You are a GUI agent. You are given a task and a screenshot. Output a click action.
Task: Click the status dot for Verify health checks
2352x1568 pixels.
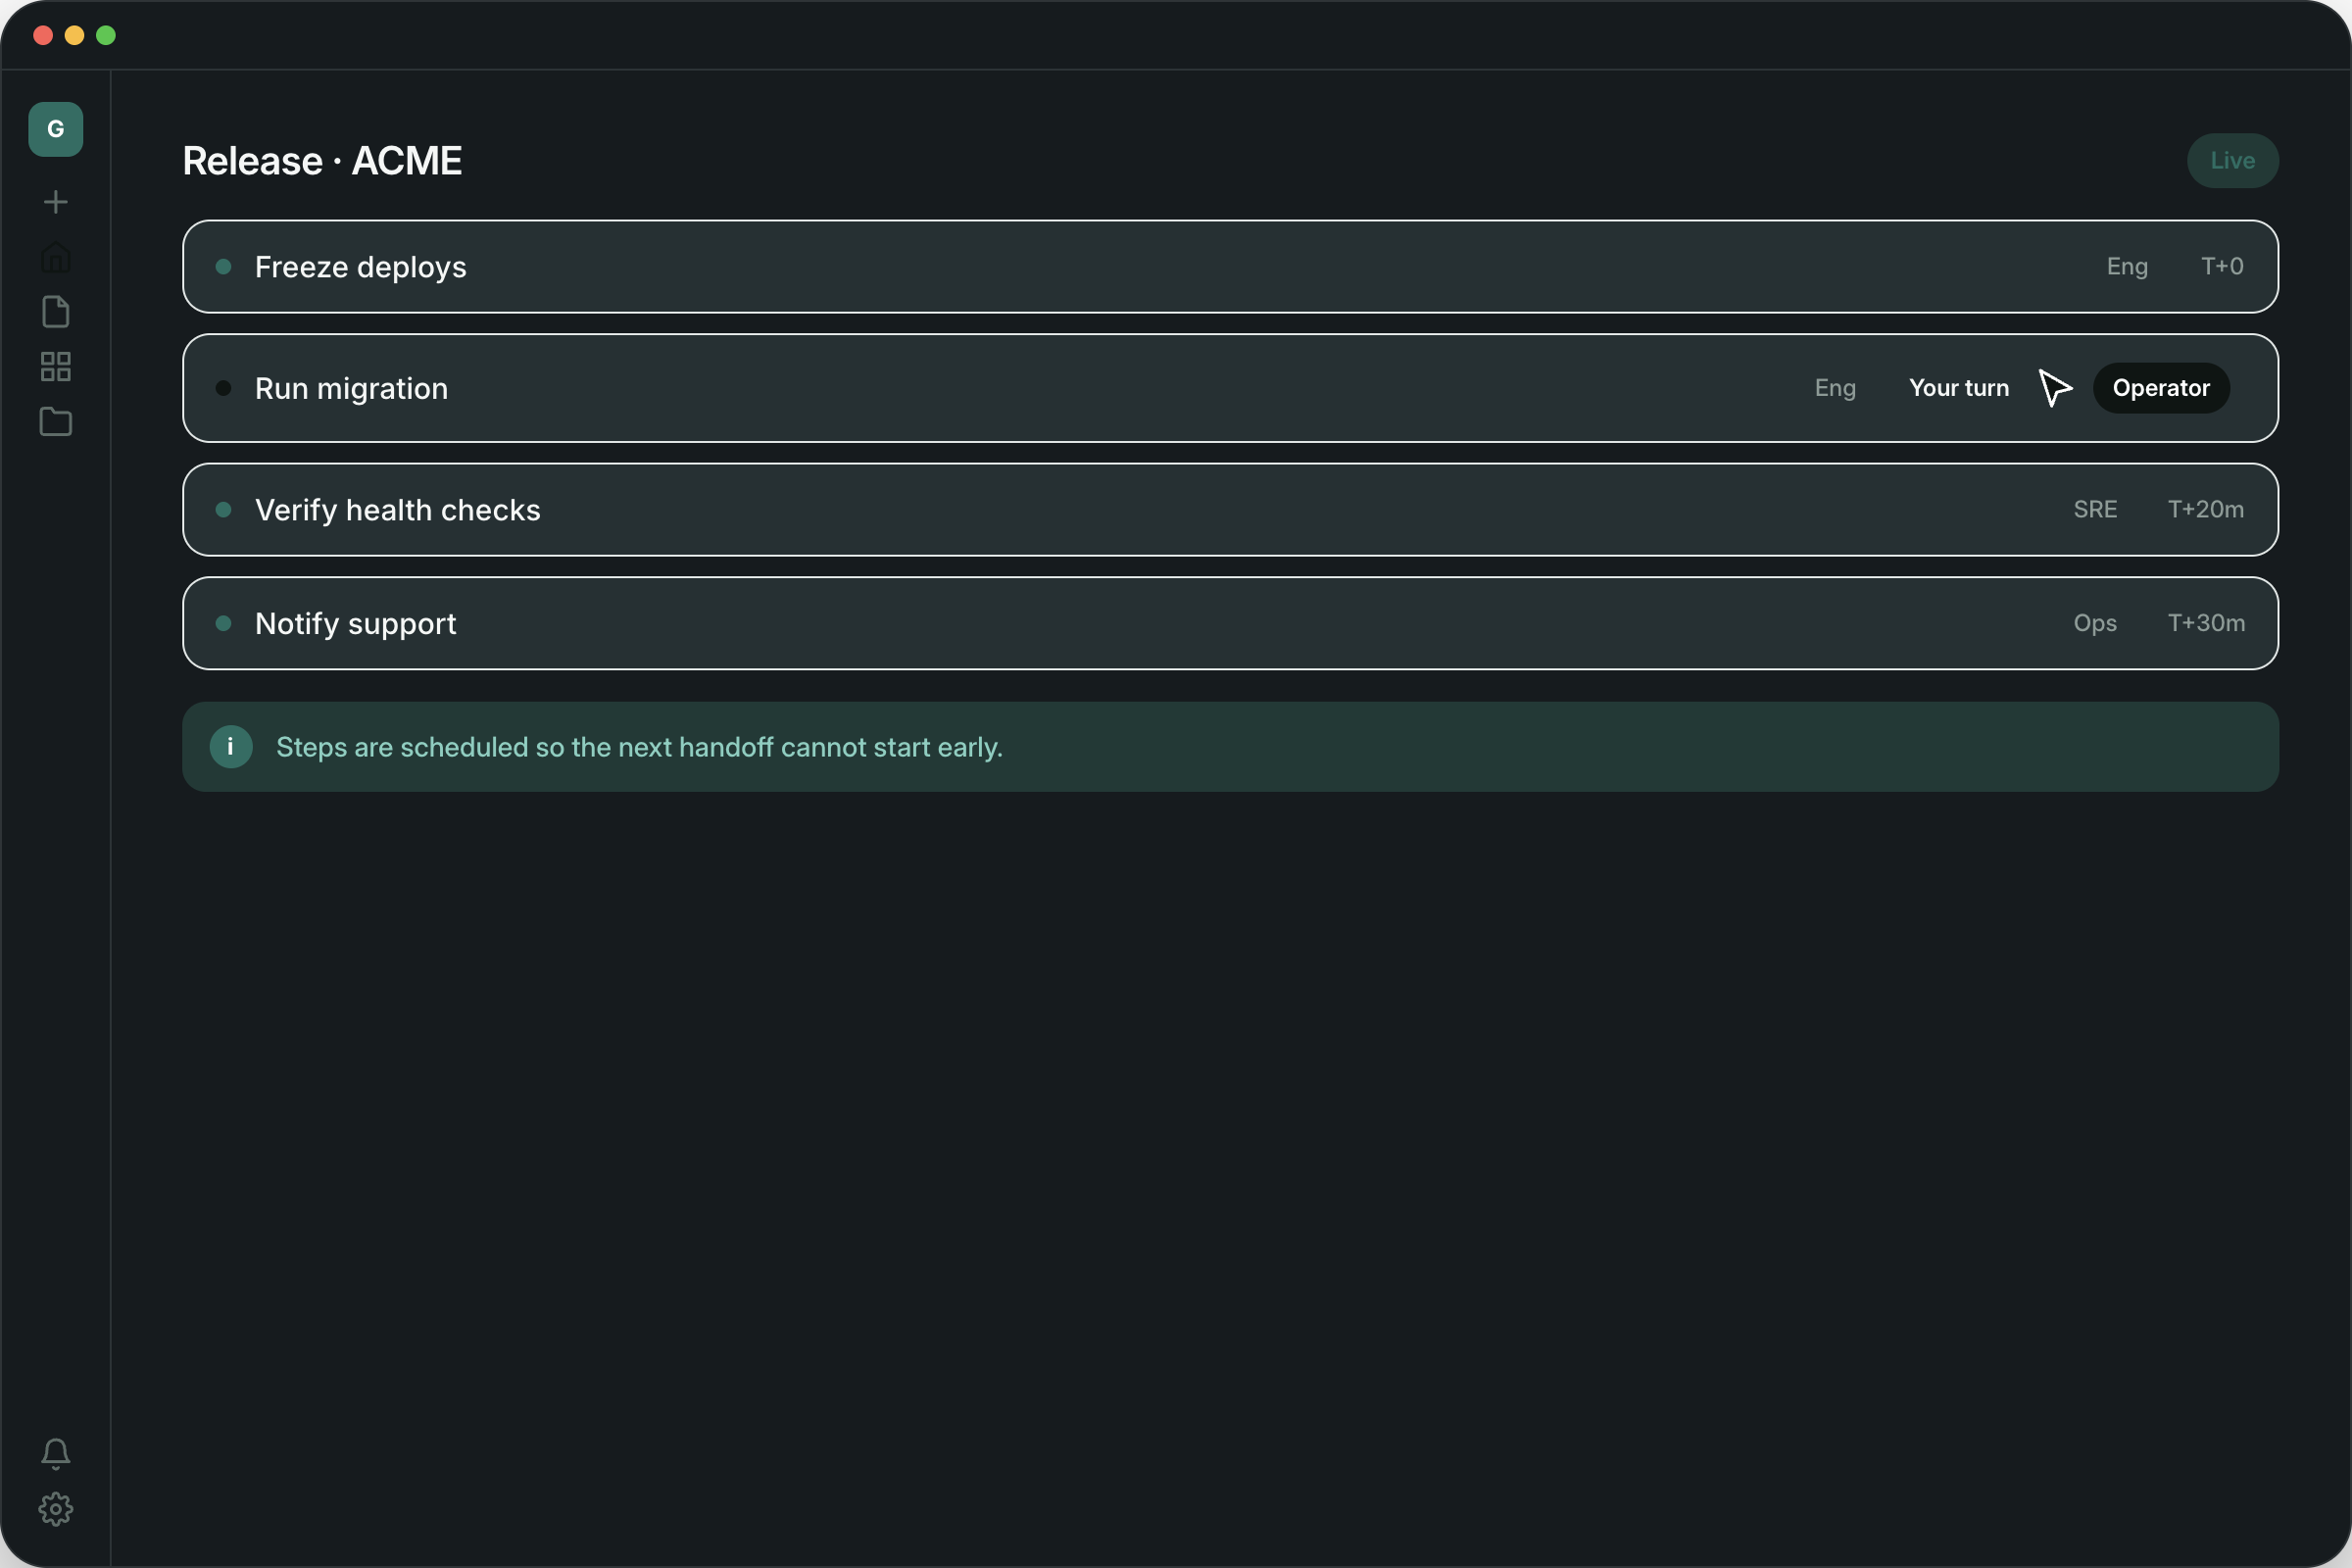click(224, 510)
